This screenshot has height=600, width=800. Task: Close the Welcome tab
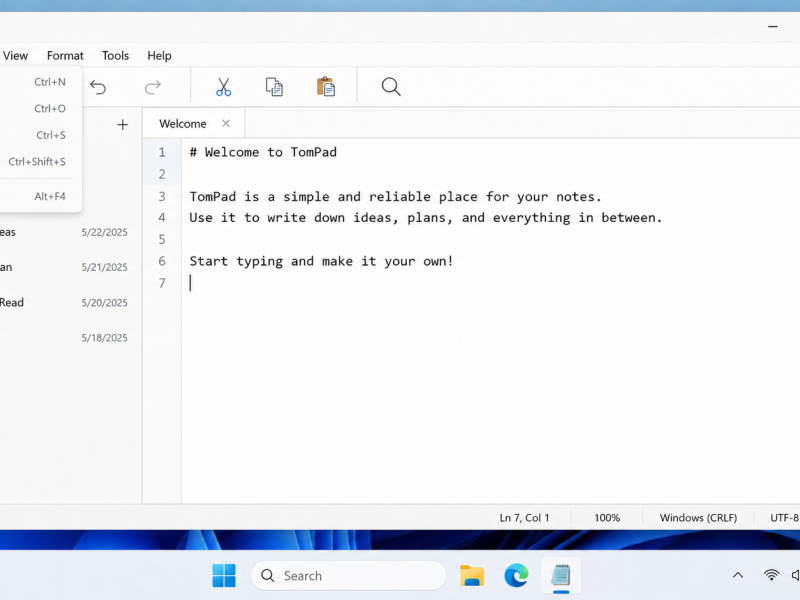[226, 123]
